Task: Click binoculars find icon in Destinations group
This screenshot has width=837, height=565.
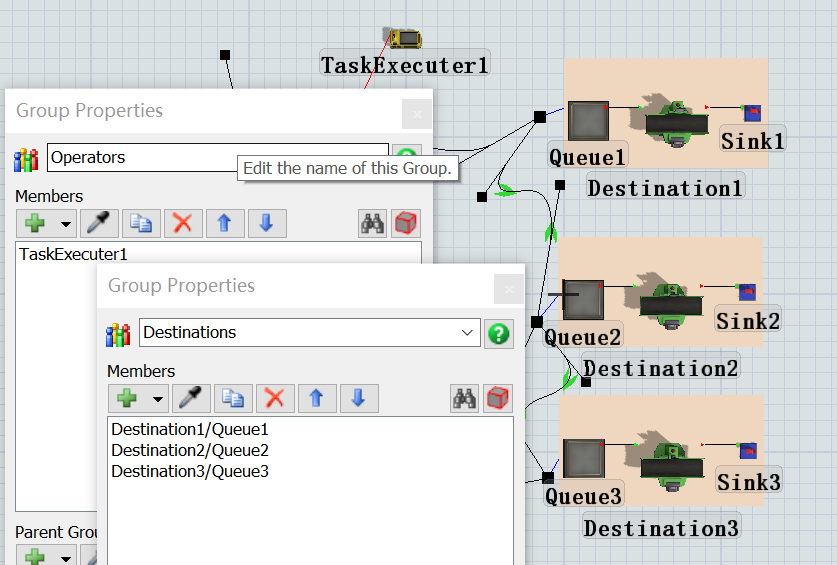Action: tap(464, 398)
